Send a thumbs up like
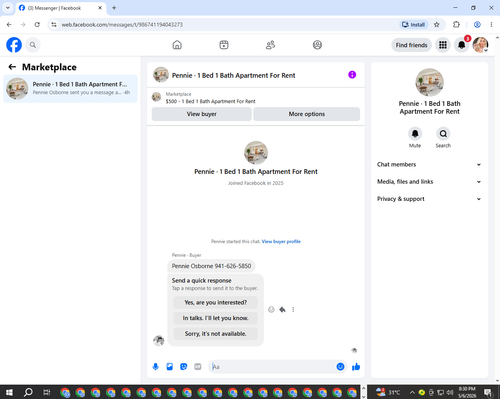Image resolution: width=500 pixels, height=399 pixels. [356, 367]
